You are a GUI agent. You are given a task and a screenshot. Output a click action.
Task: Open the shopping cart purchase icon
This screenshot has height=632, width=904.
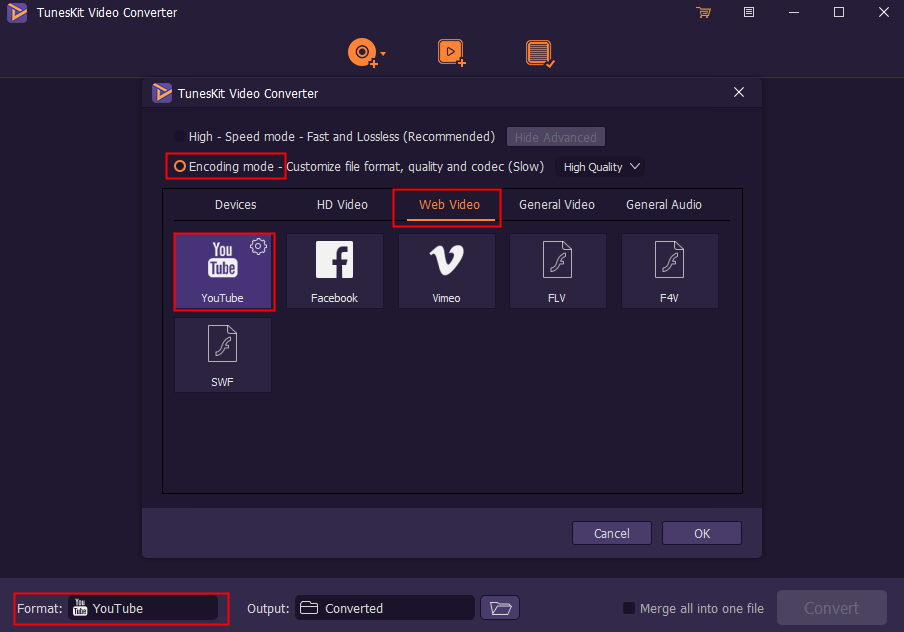pyautogui.click(x=703, y=12)
